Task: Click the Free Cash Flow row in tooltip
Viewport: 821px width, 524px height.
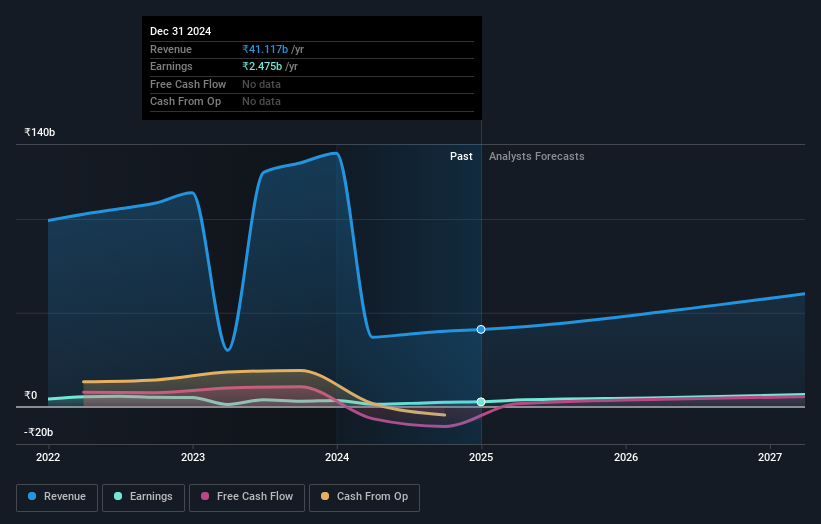Action: coord(312,84)
